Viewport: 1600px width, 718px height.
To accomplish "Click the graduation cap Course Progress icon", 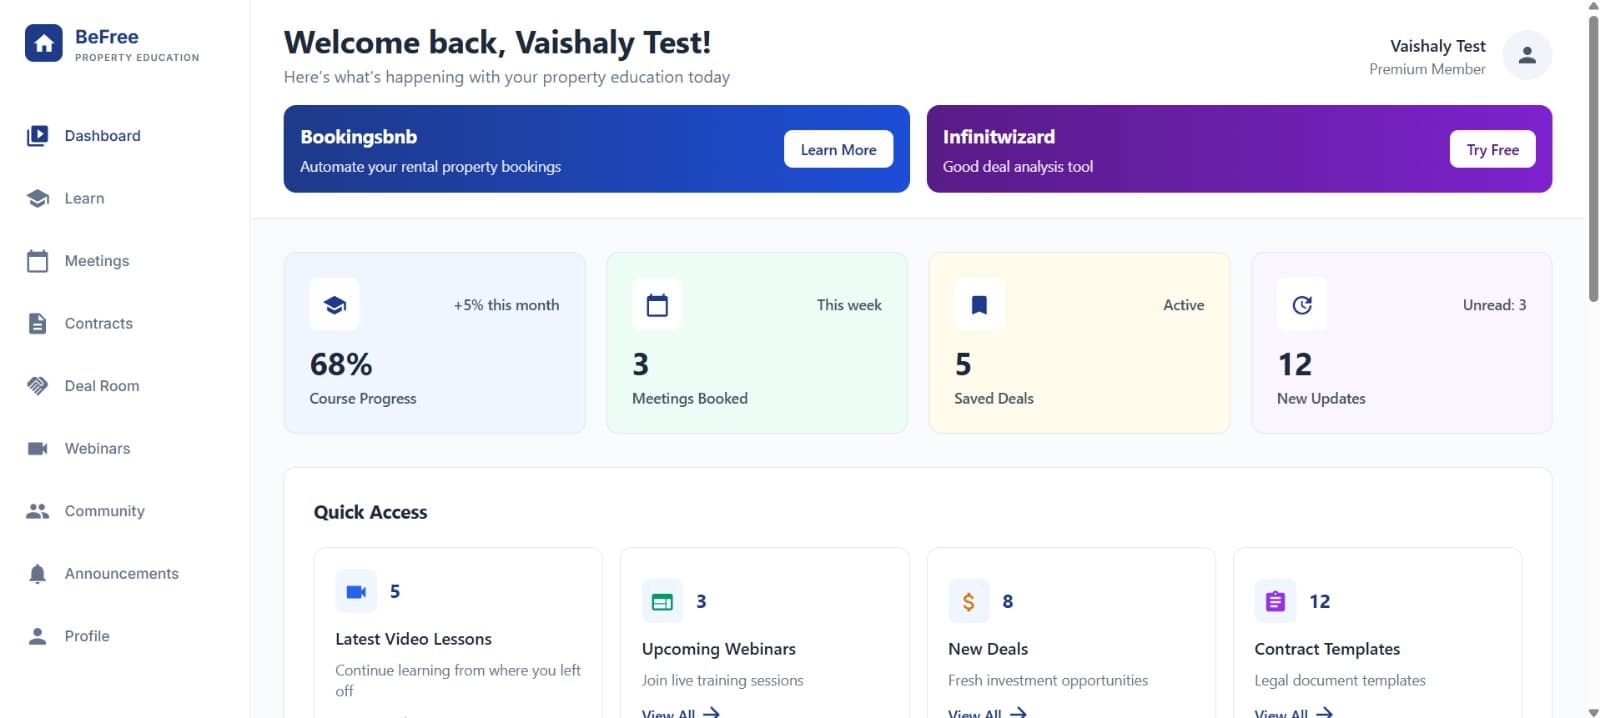I will 335,305.
